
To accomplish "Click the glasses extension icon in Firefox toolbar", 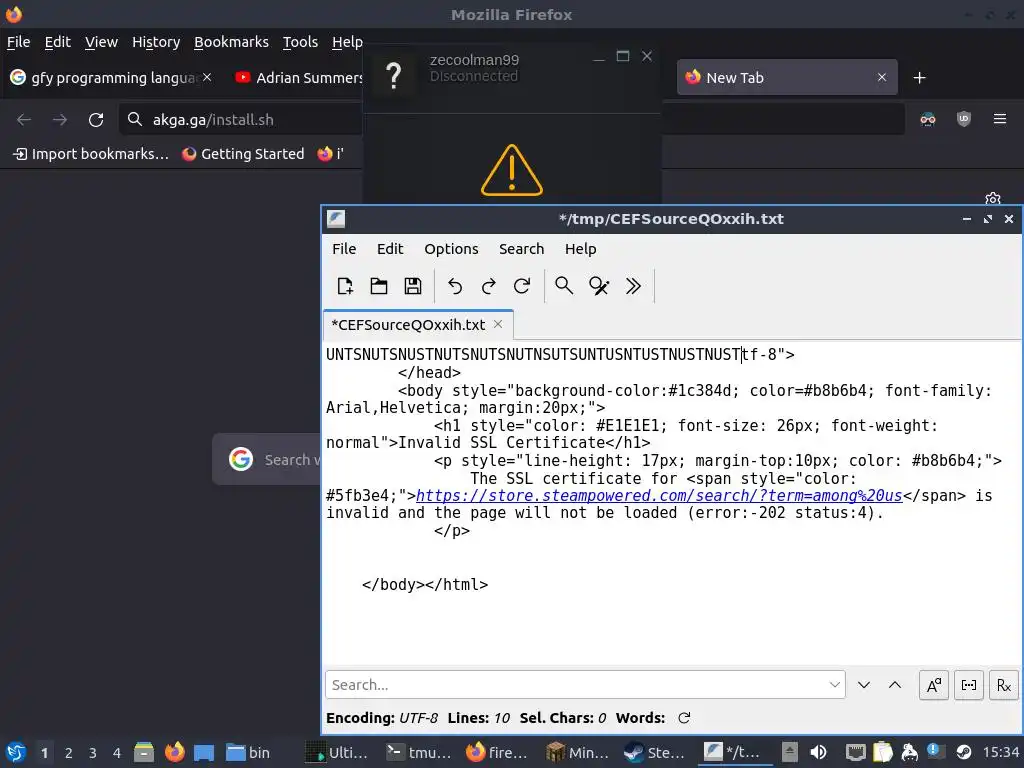I will pyautogui.click(x=928, y=119).
